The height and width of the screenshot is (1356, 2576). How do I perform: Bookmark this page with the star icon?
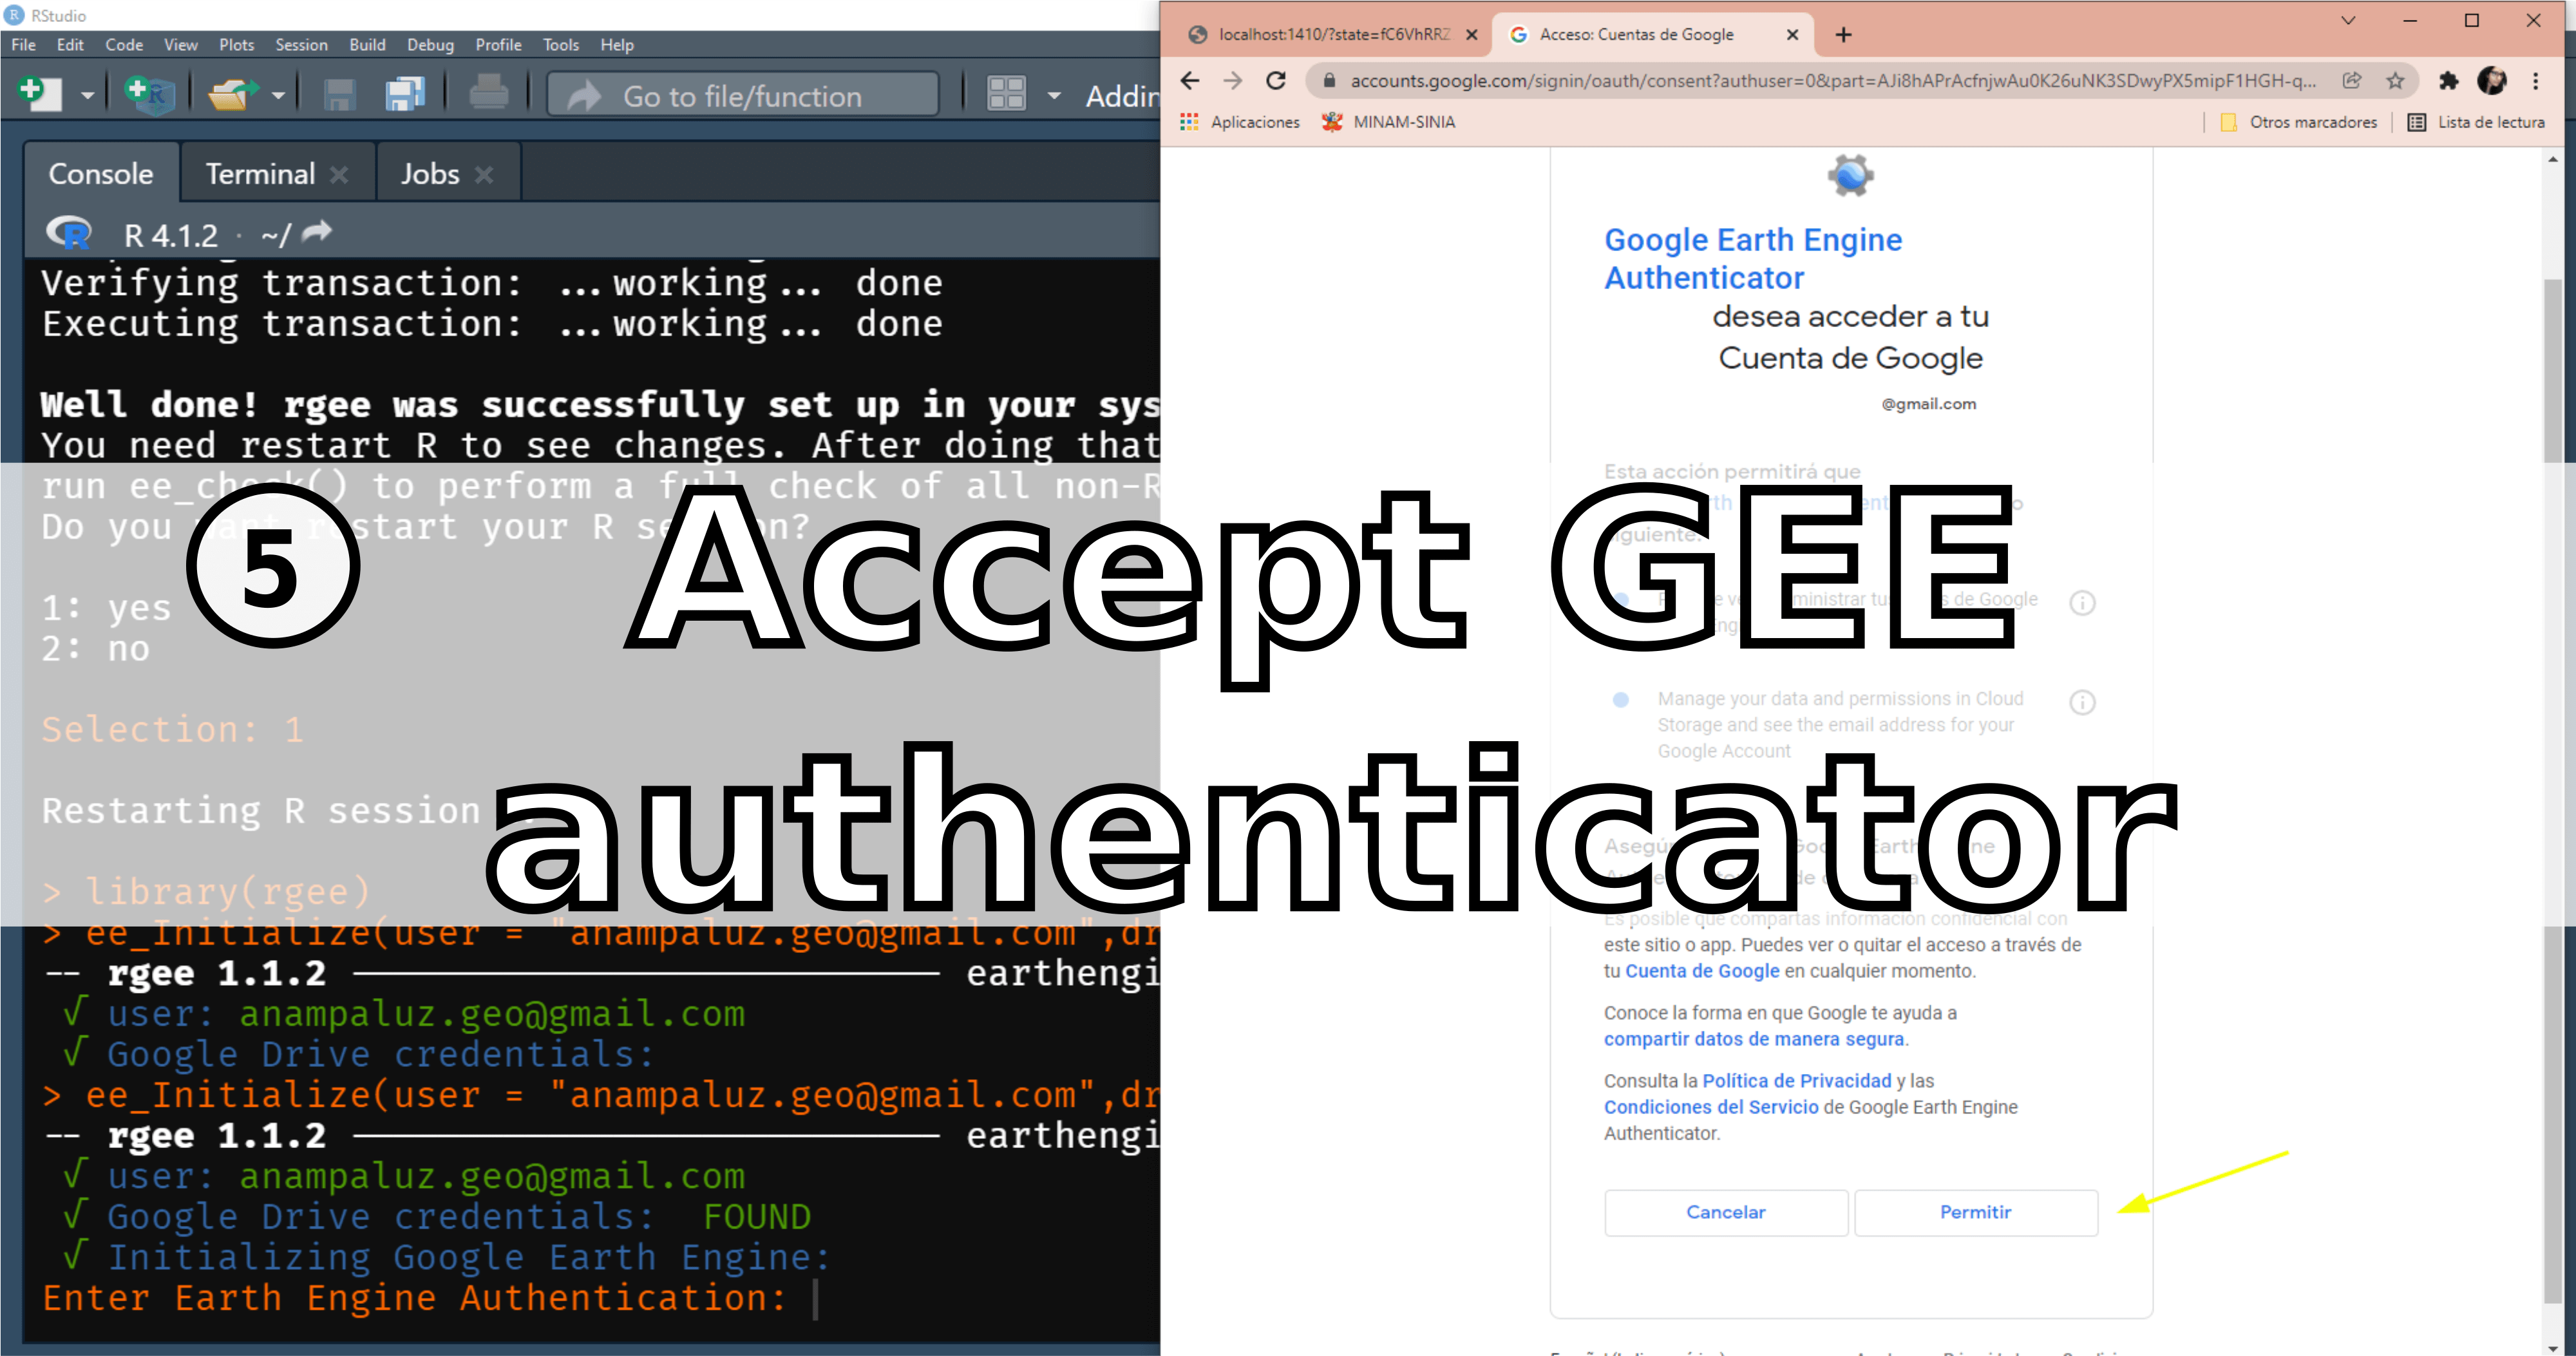[x=2395, y=81]
